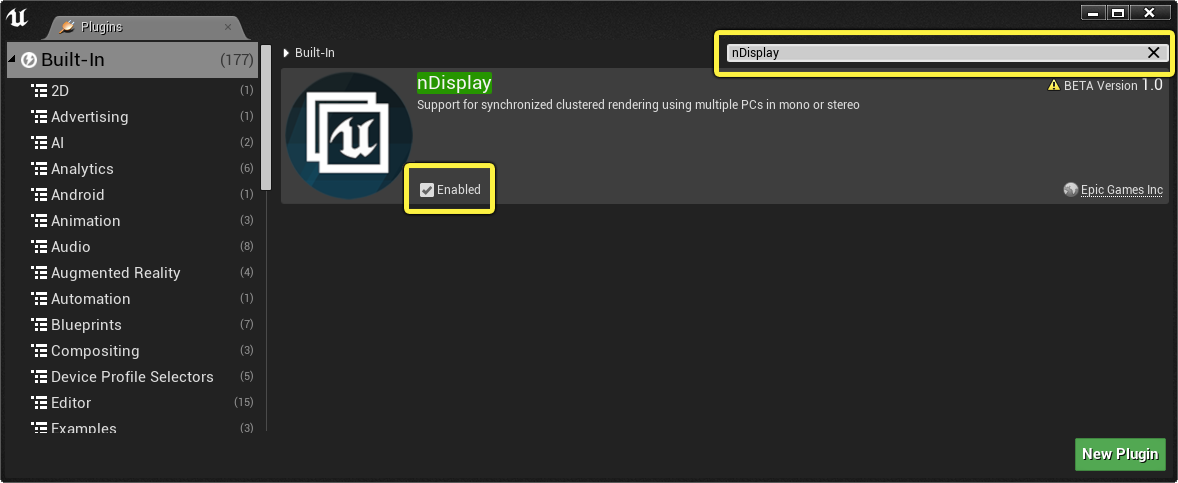
Task: Open the Epic Games Inc link
Action: pos(1122,190)
